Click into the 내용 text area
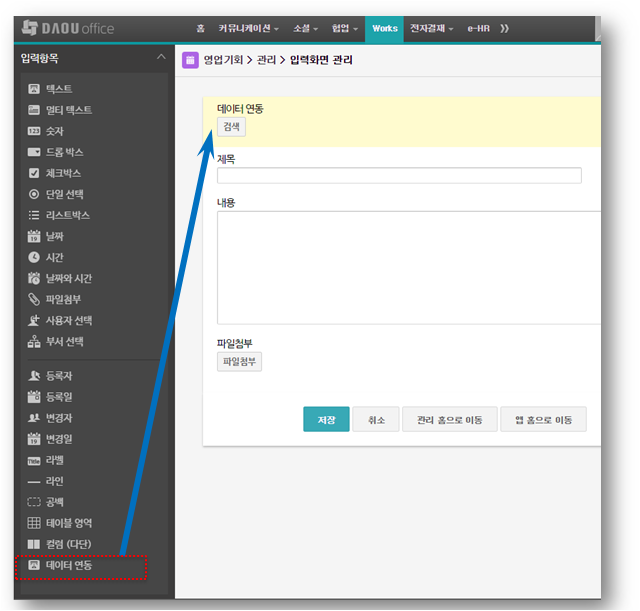 [409, 268]
